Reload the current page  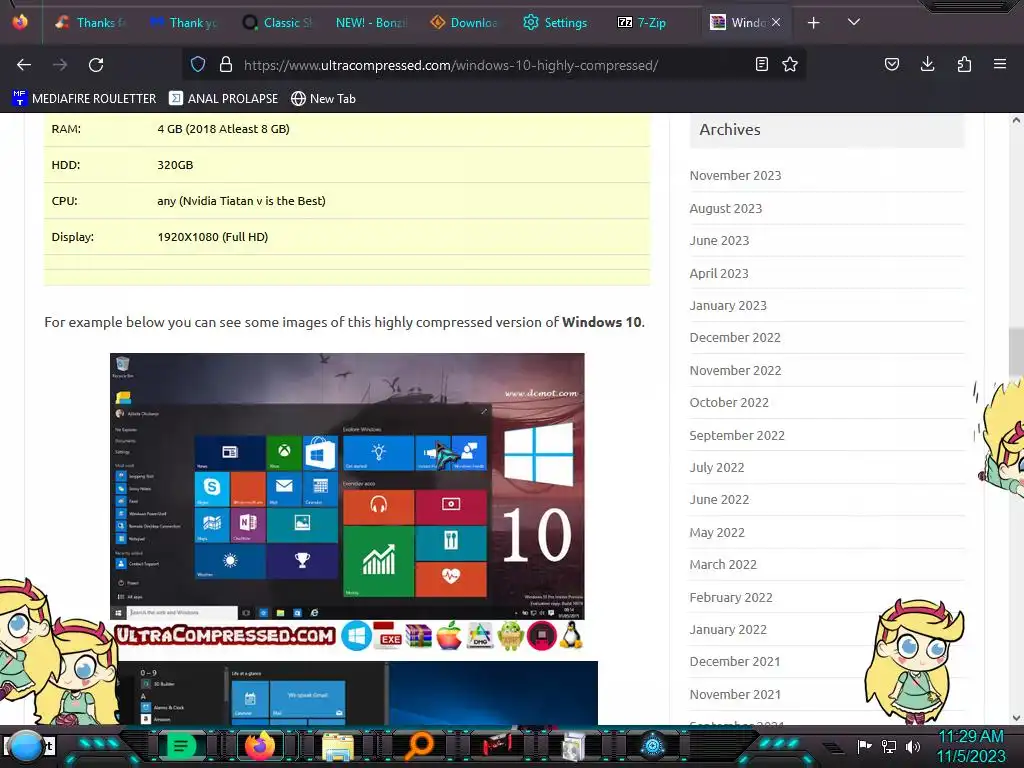coord(96,65)
